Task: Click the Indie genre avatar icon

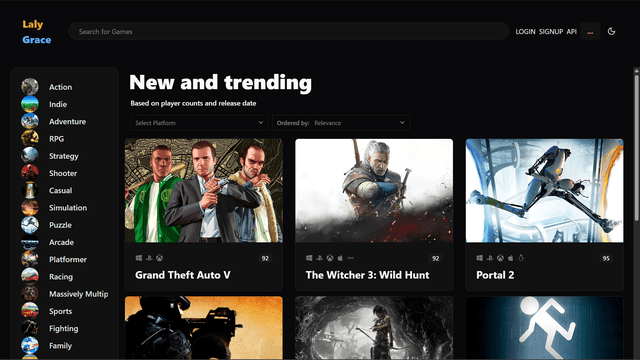Action: click(x=30, y=104)
